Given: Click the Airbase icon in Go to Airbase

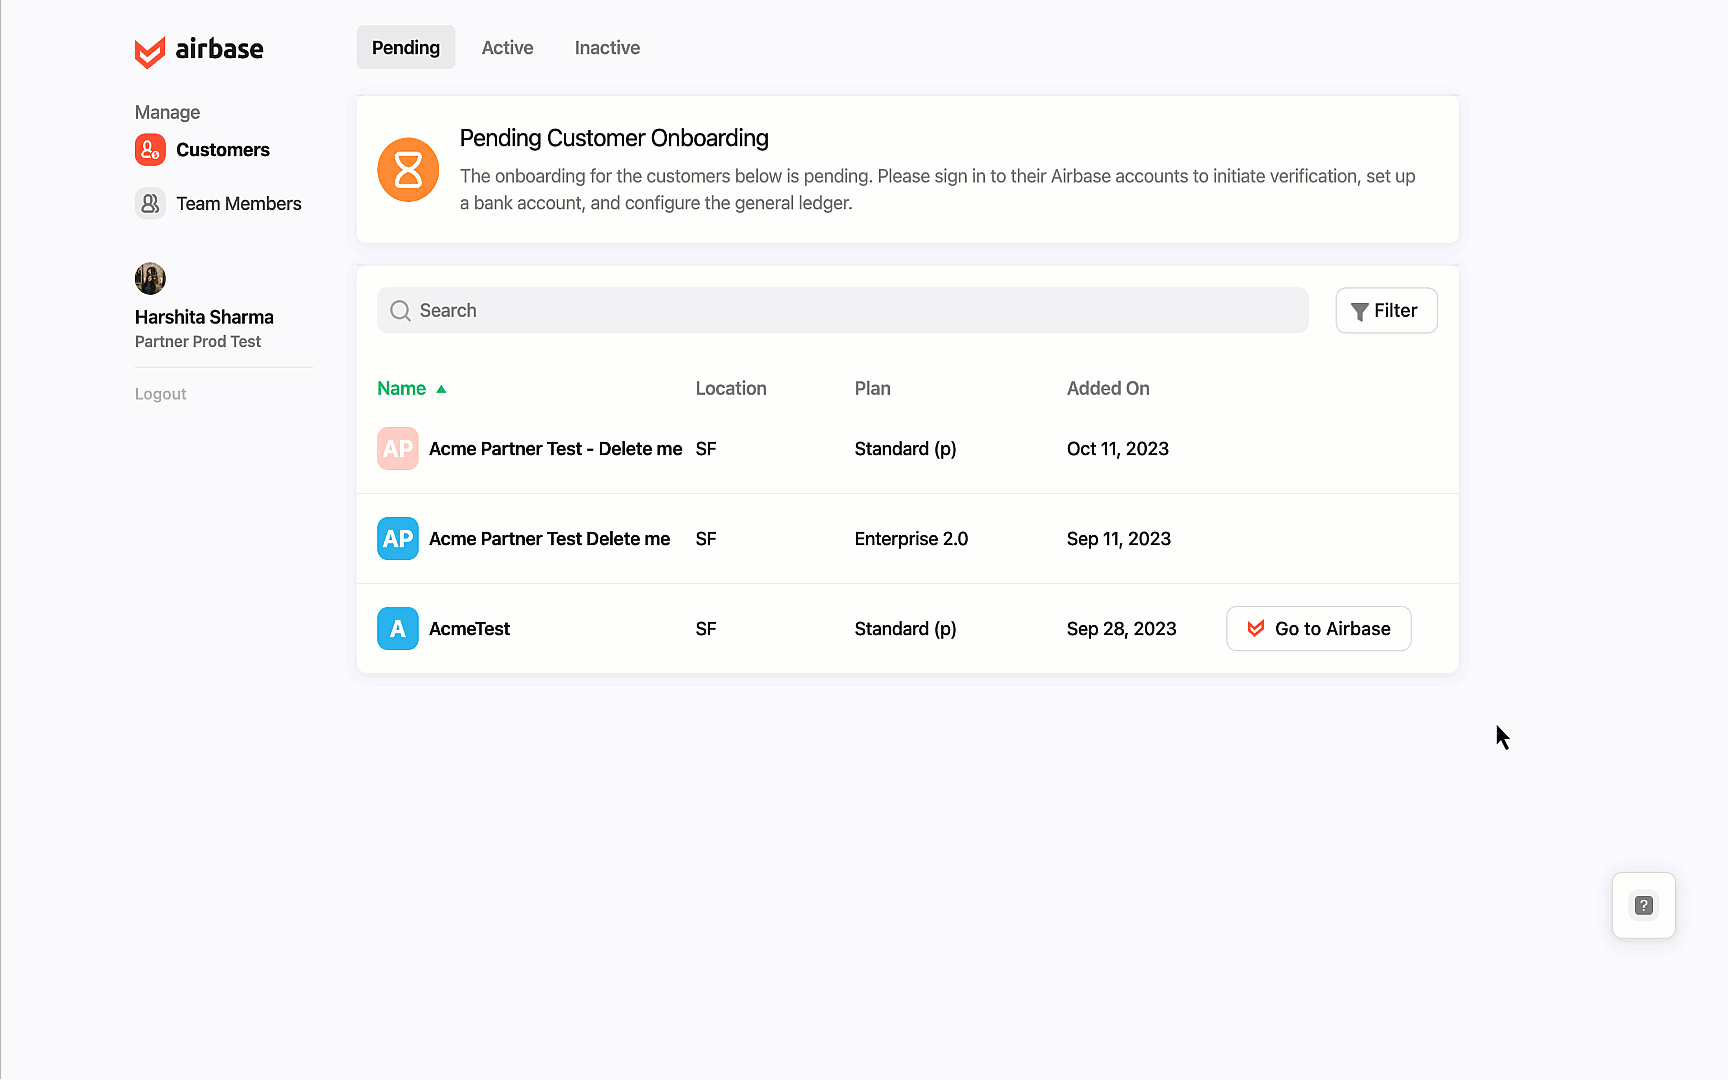Looking at the screenshot, I should click(1256, 629).
